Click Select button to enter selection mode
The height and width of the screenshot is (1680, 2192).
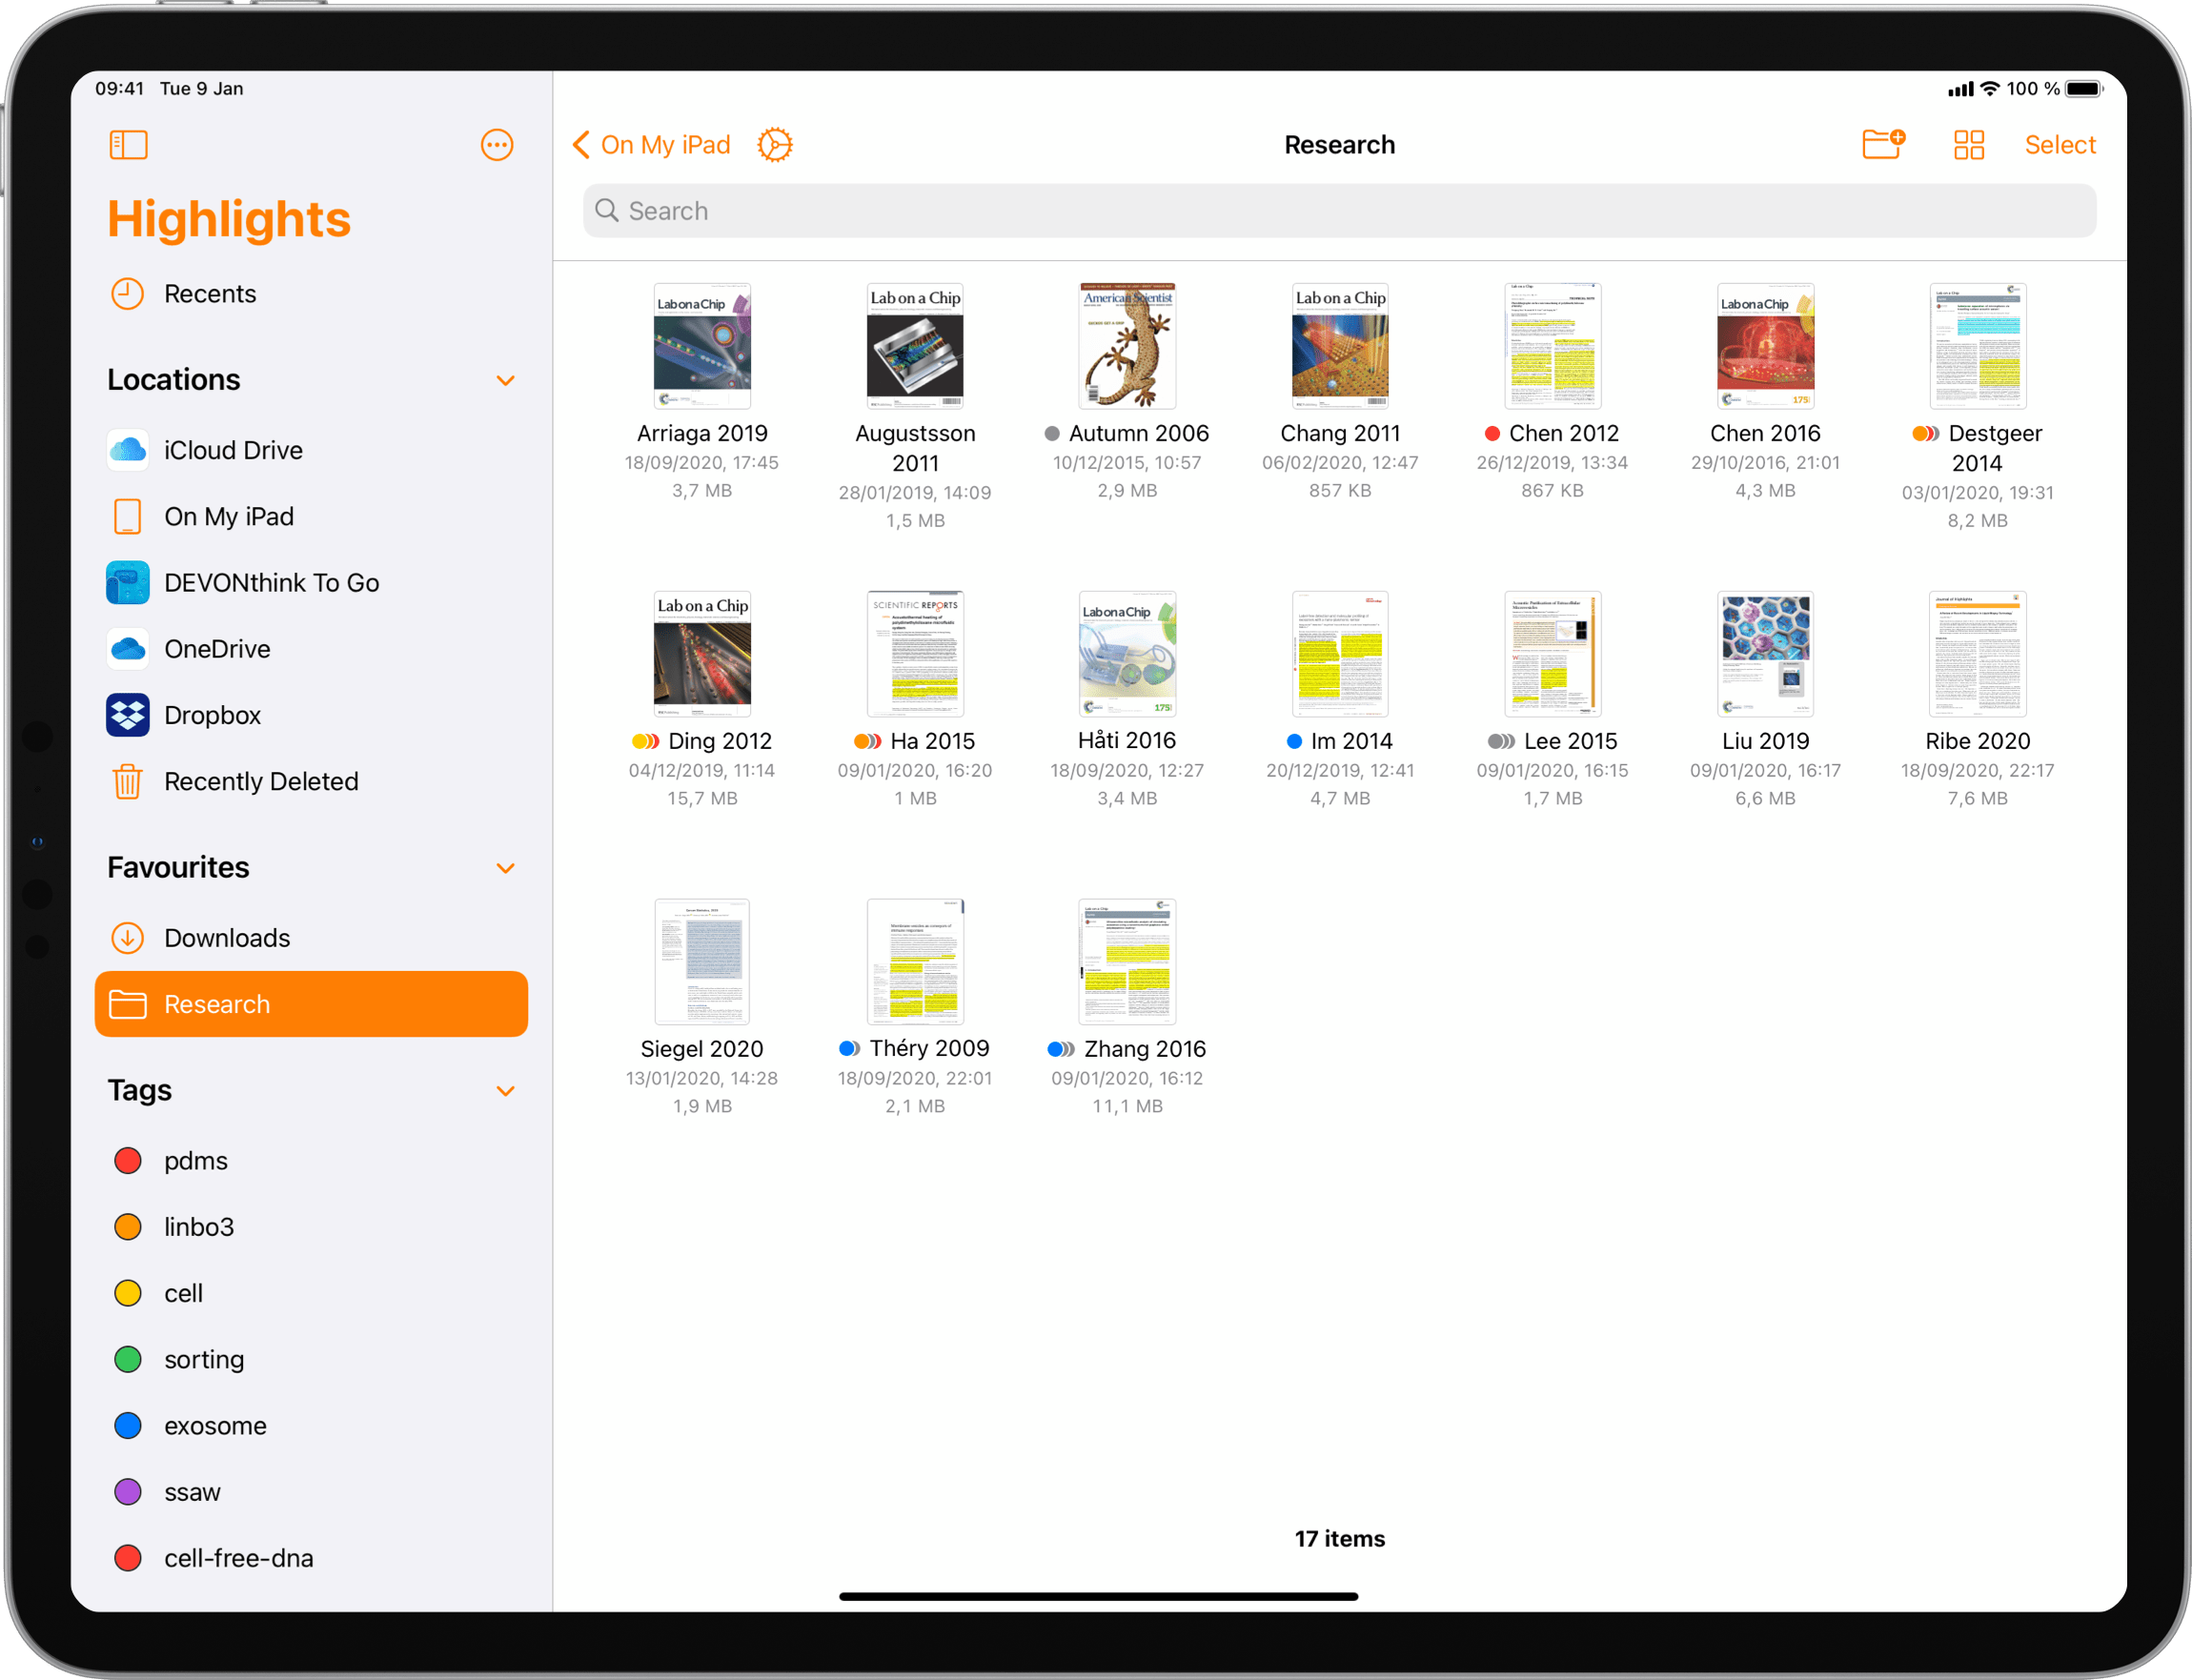(x=2060, y=145)
